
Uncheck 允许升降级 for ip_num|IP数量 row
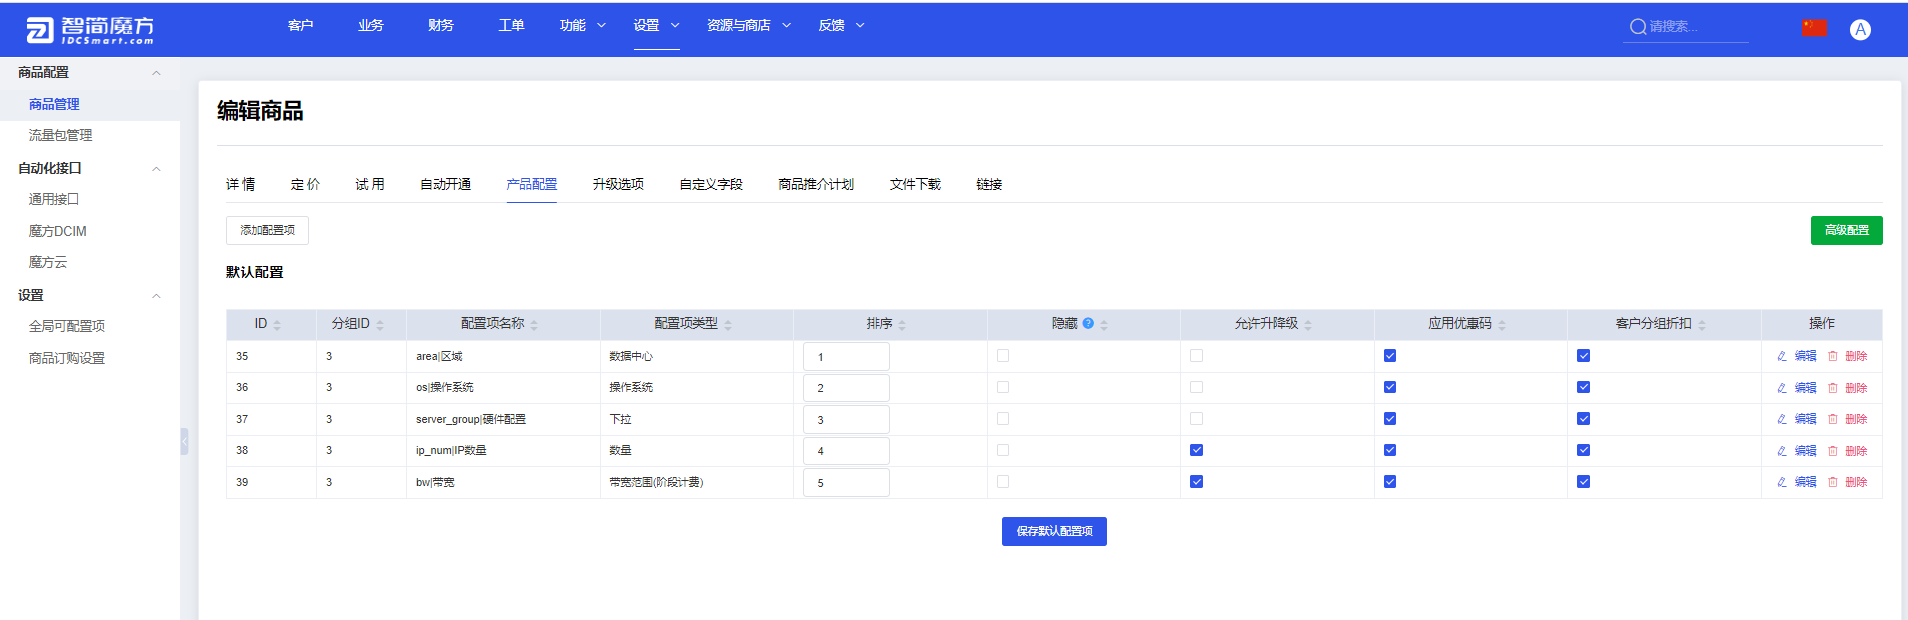[1196, 450]
